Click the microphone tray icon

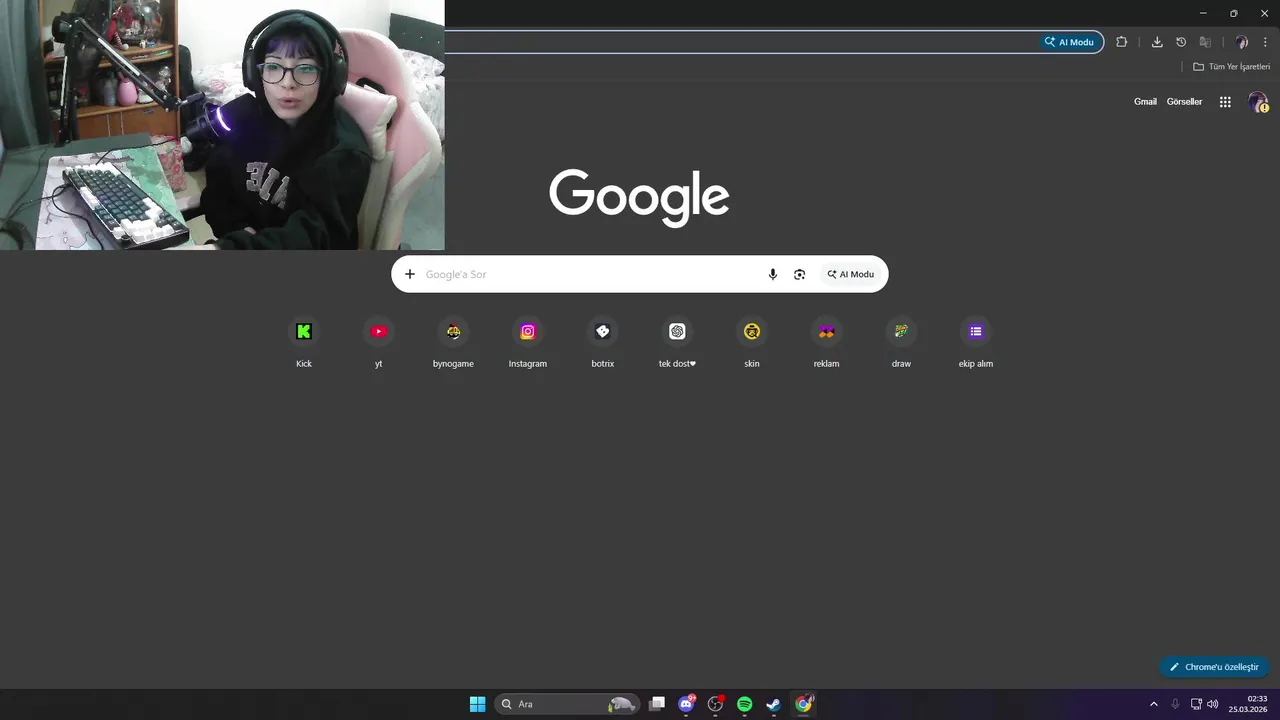pos(1175,704)
